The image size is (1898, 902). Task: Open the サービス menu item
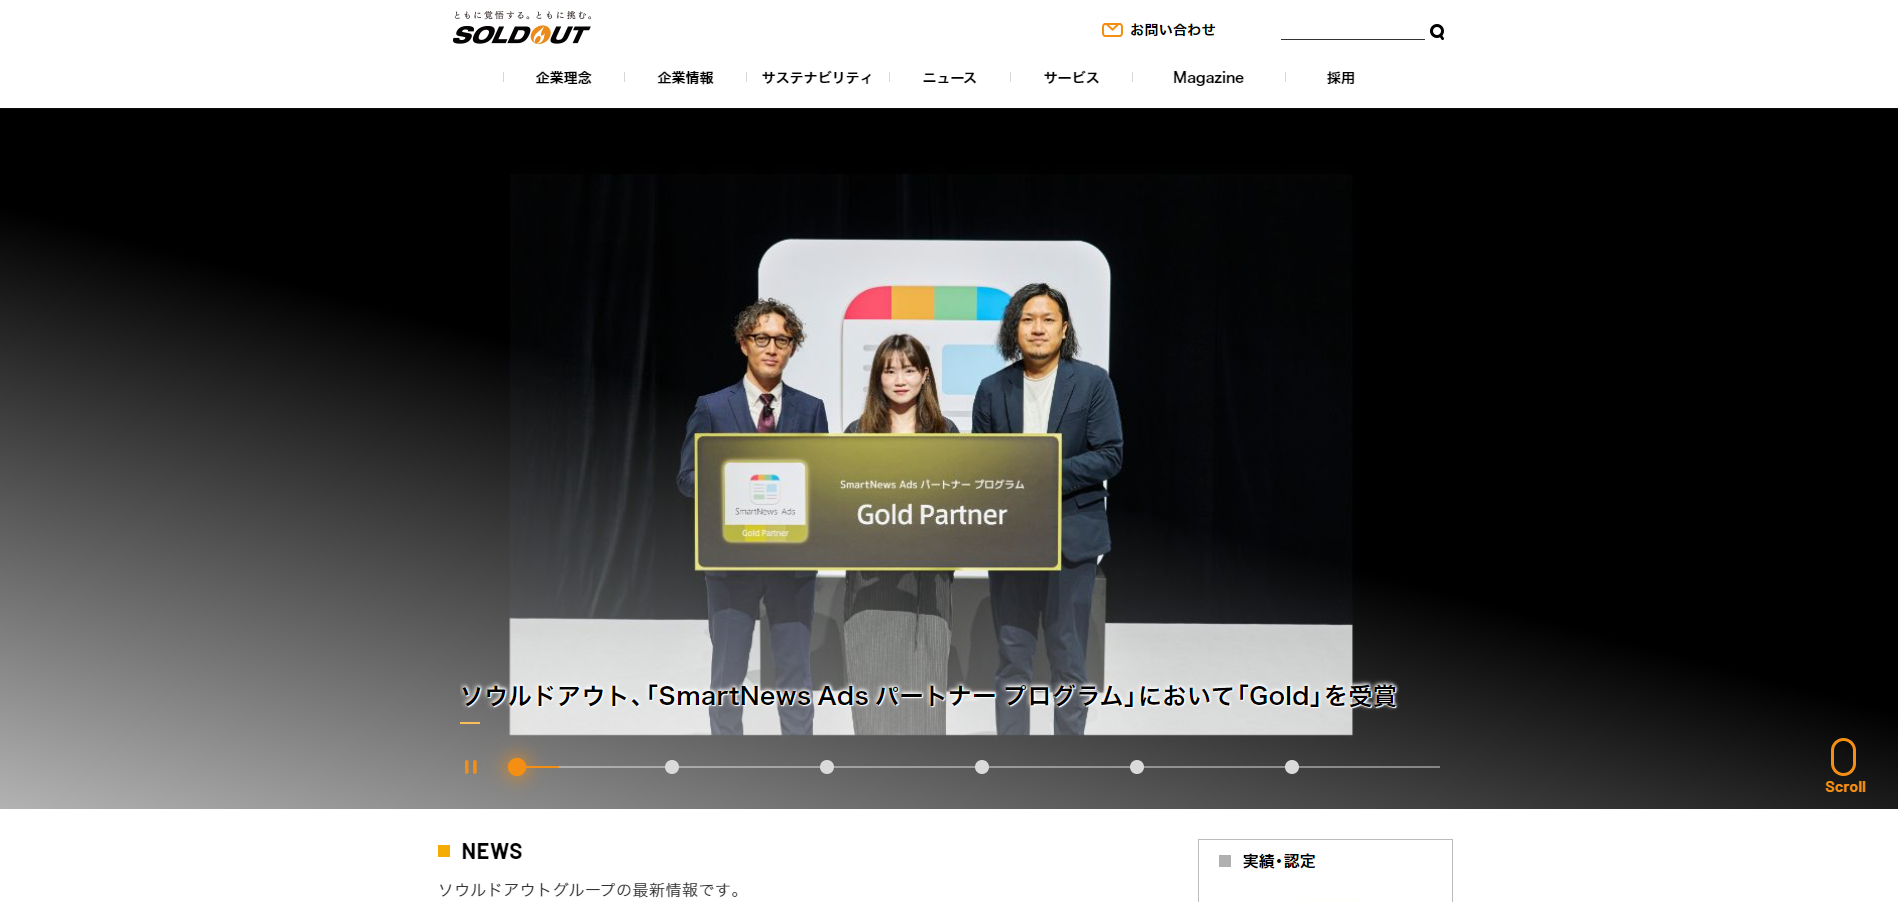coord(1071,78)
